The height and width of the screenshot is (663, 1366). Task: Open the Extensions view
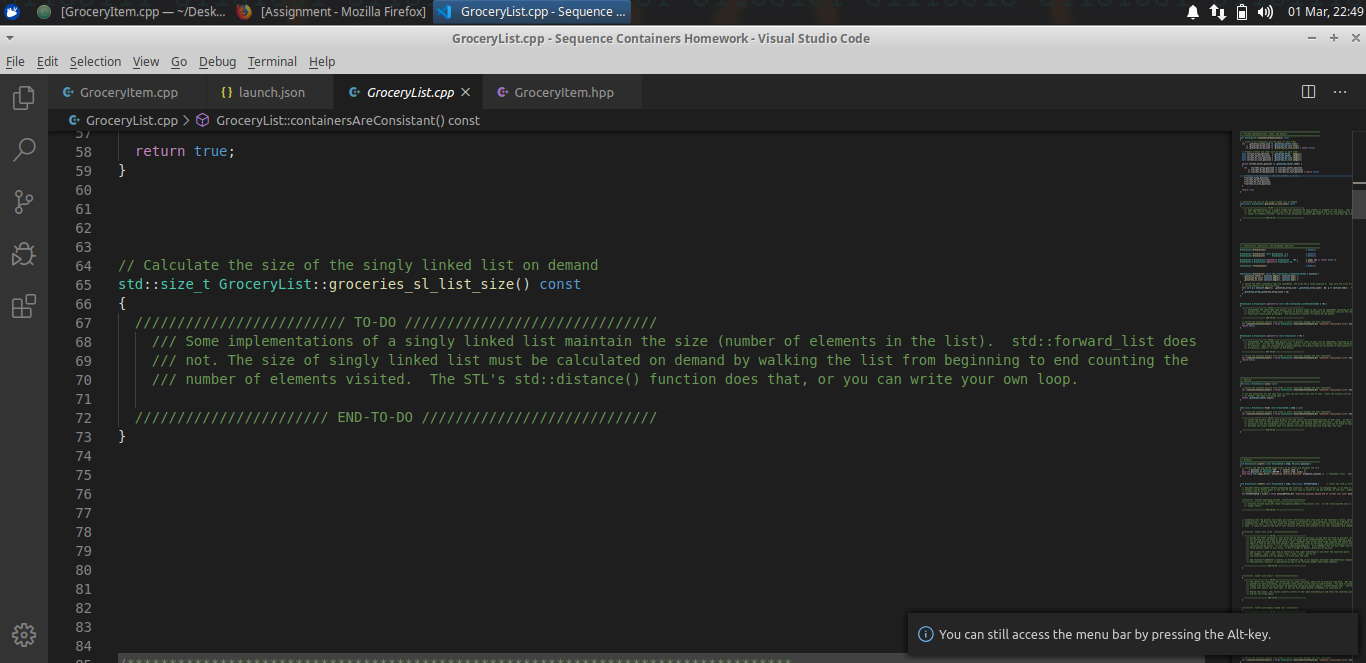23,306
